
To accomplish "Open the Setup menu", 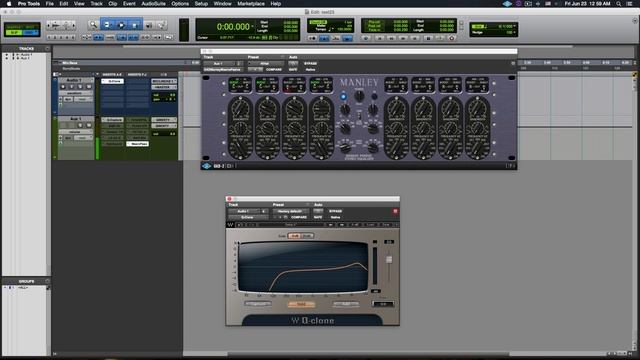I will pos(201,4).
